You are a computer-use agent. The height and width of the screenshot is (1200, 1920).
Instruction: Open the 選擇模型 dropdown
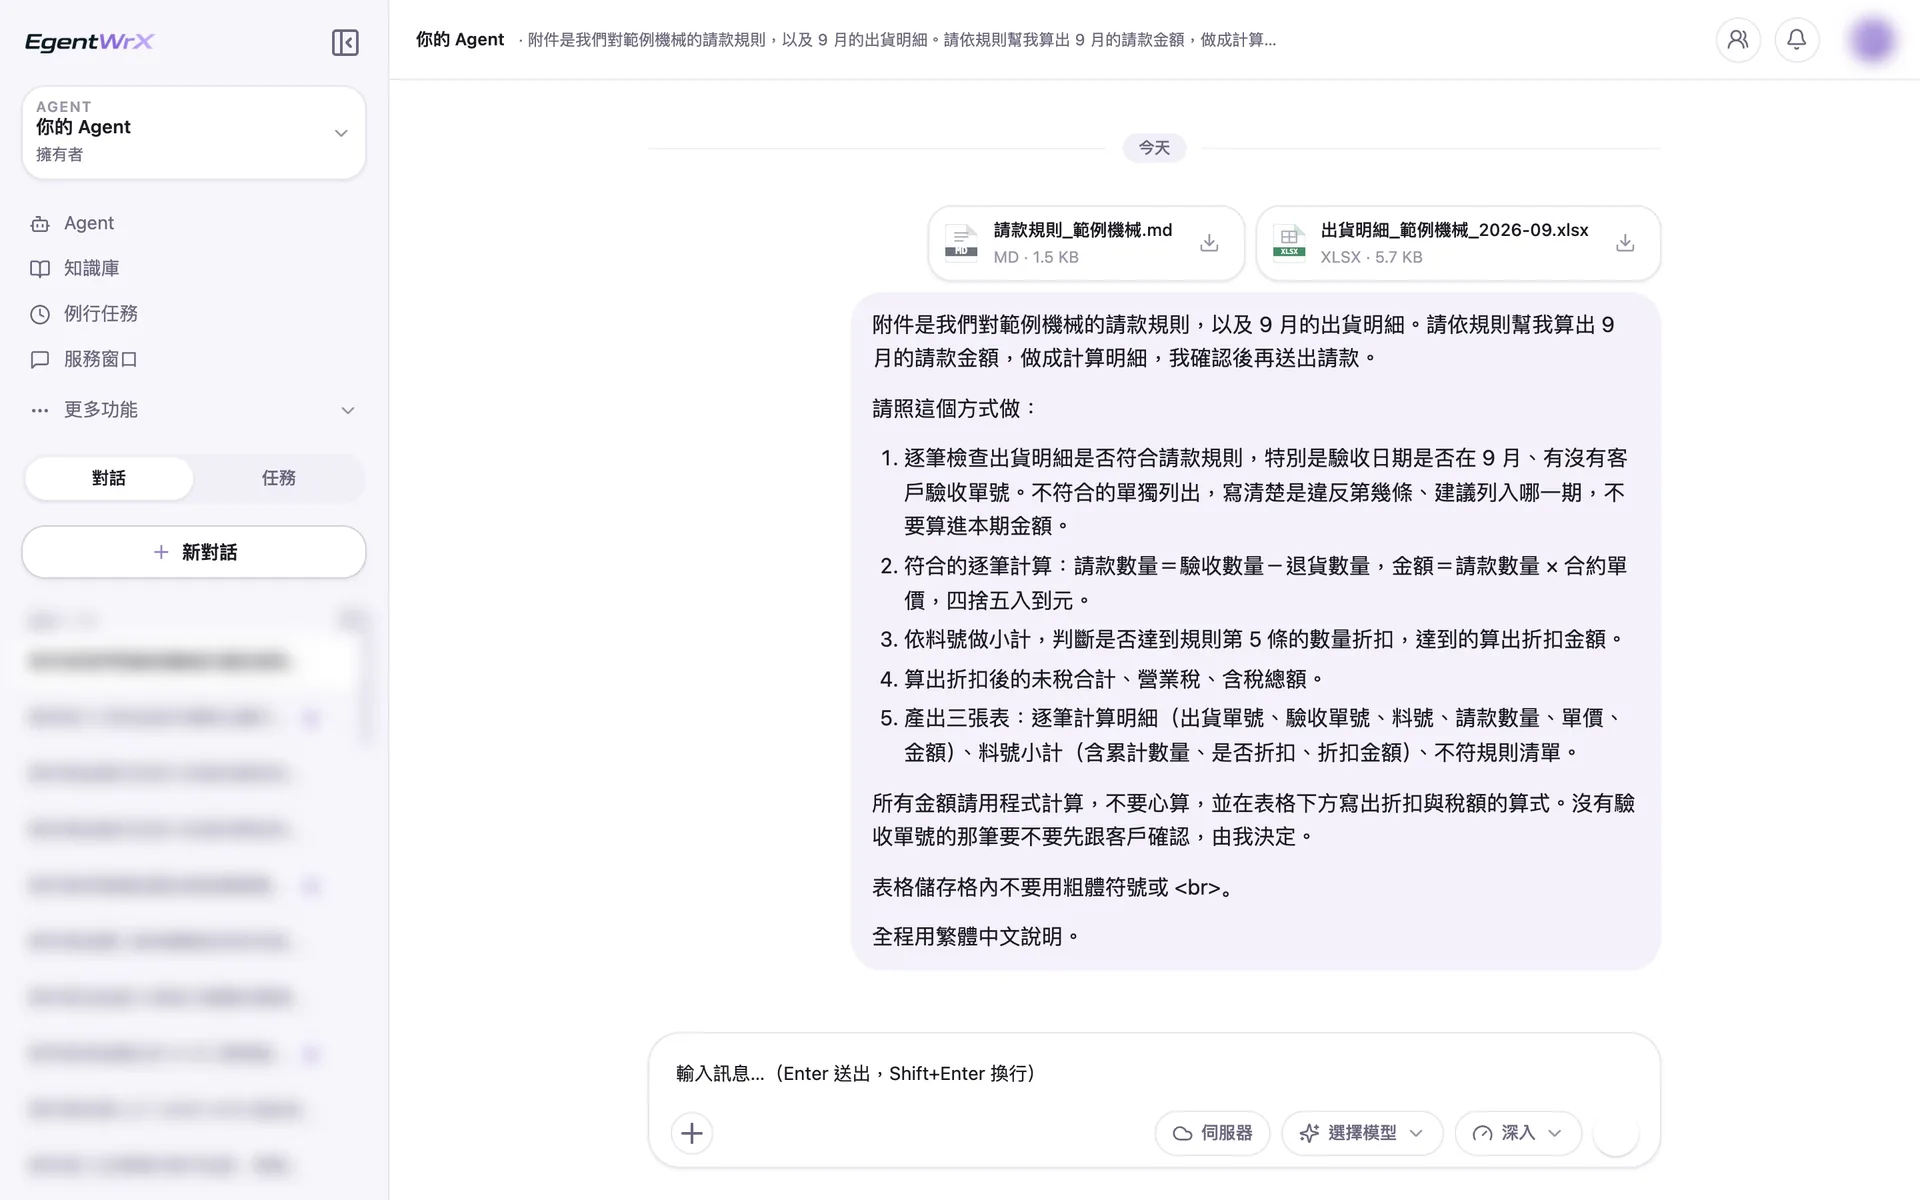(x=1362, y=1133)
